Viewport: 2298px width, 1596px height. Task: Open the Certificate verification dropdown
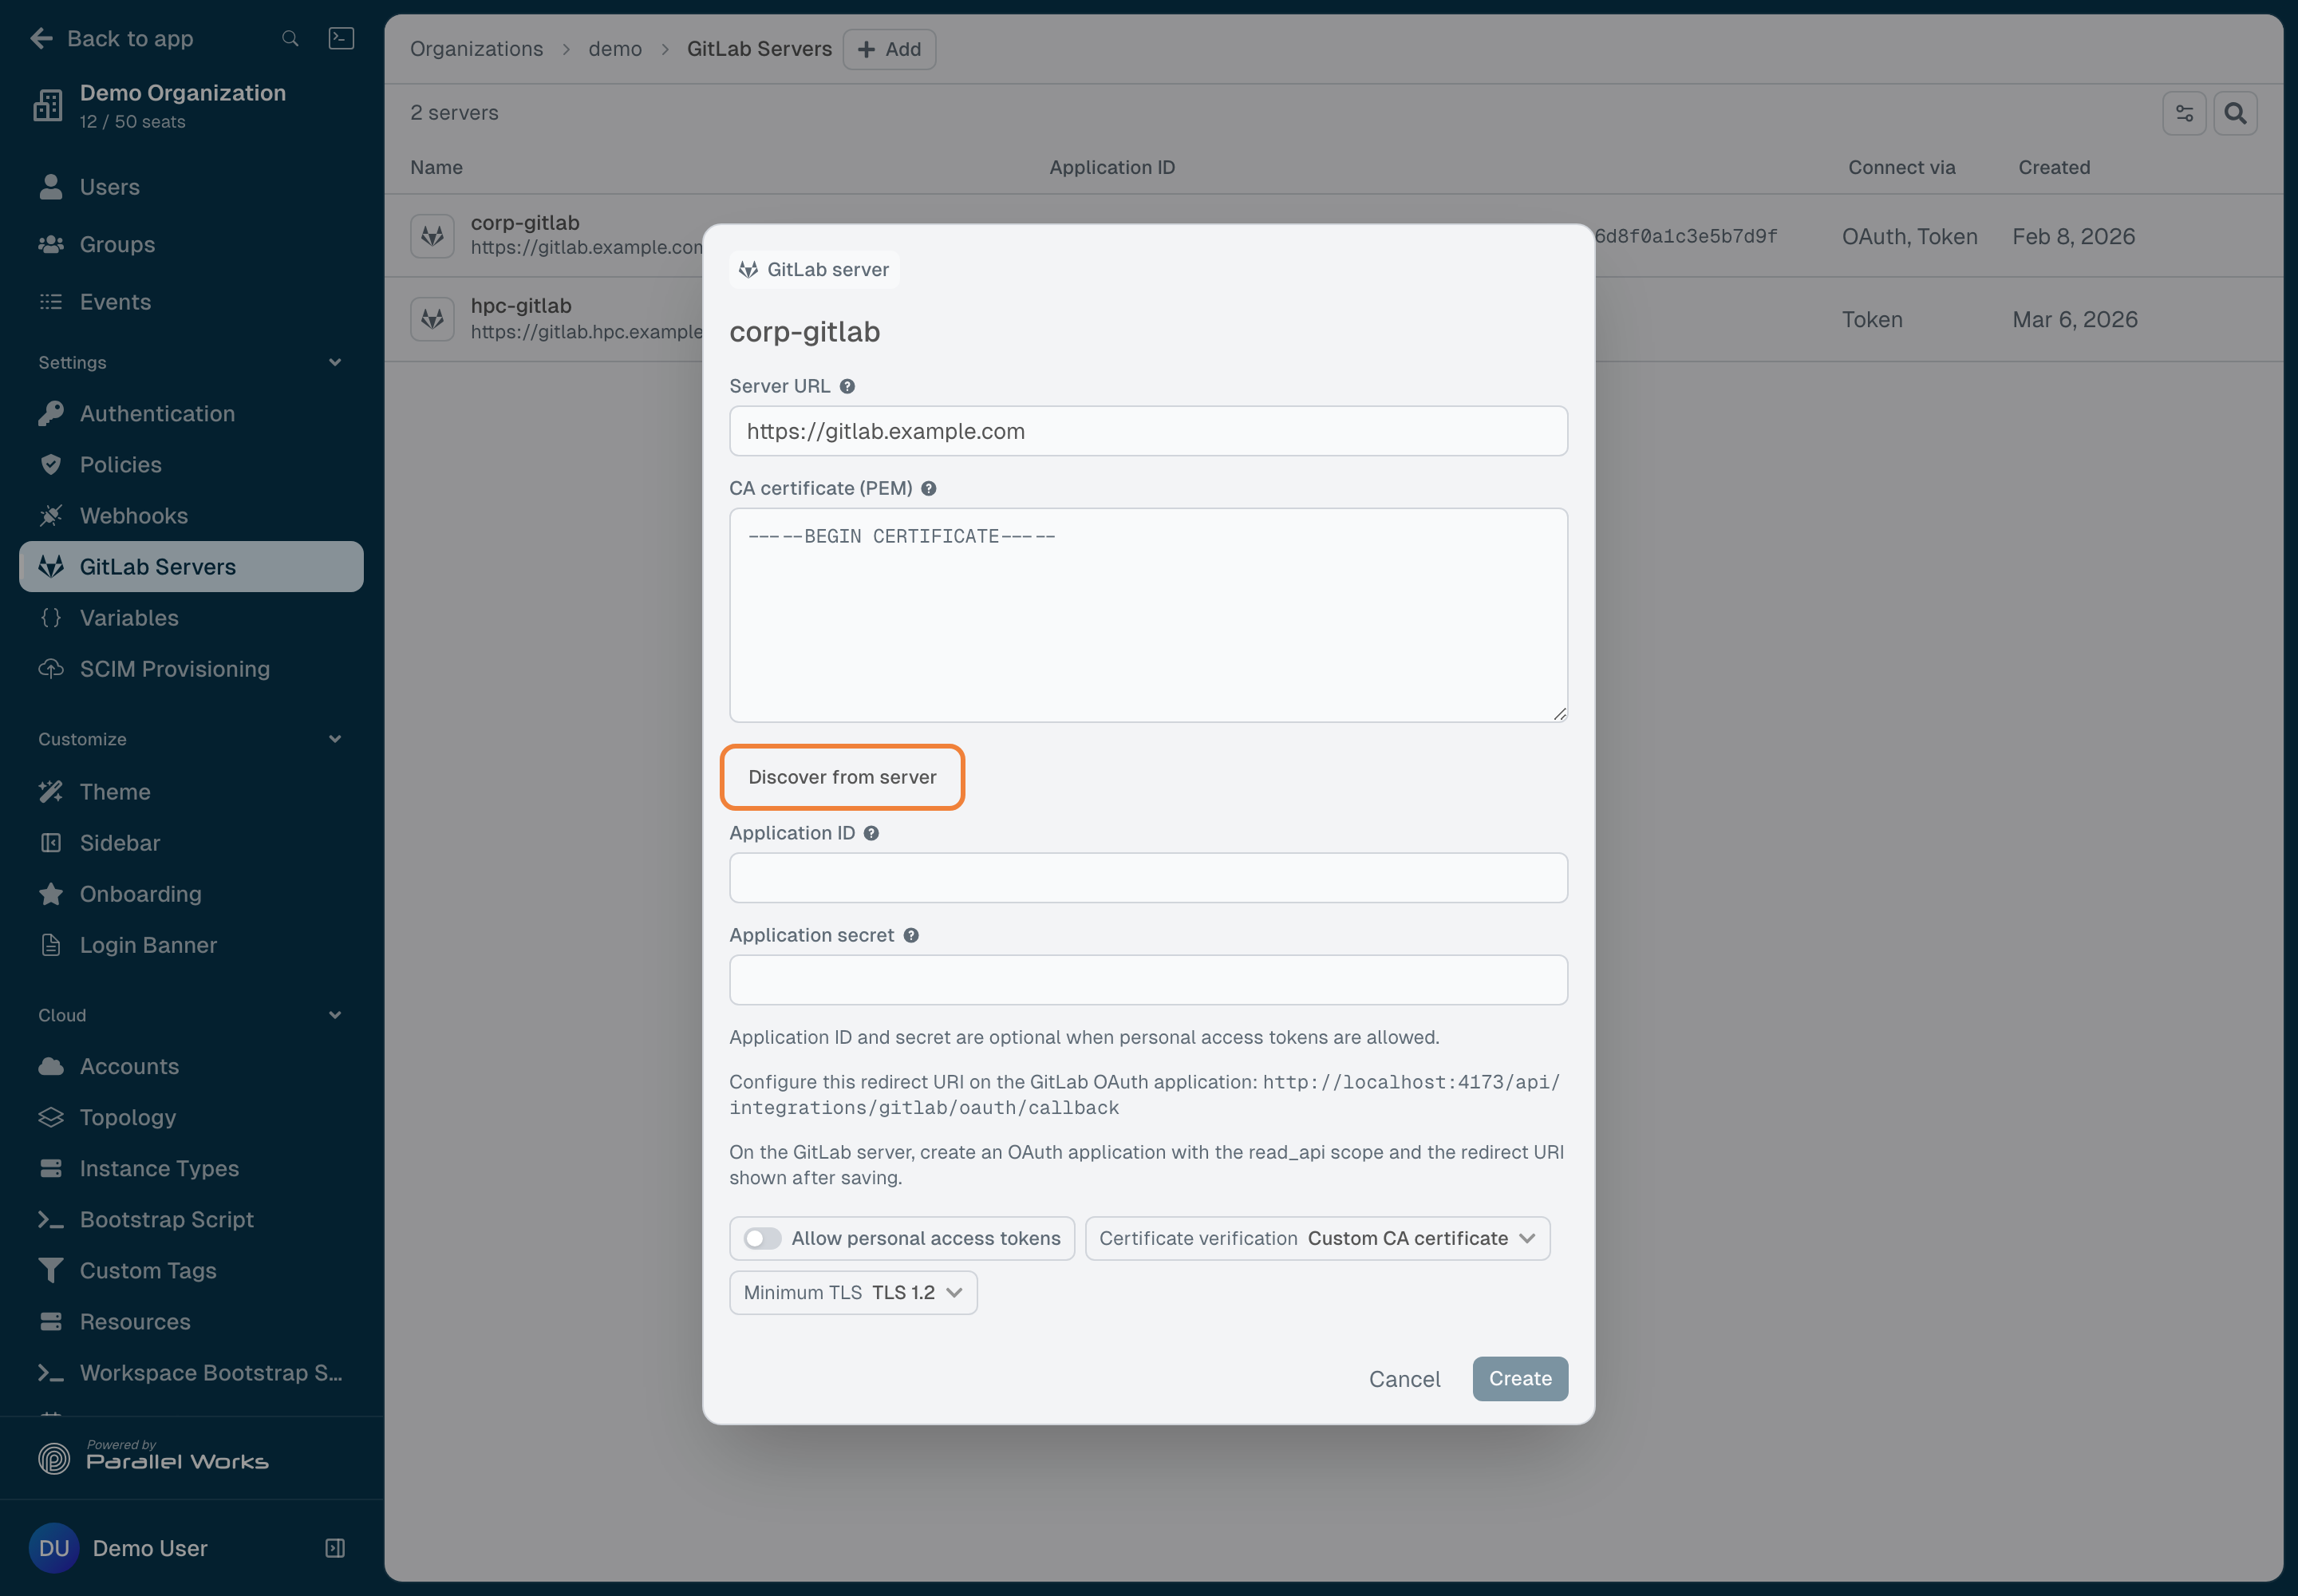tap(1317, 1238)
